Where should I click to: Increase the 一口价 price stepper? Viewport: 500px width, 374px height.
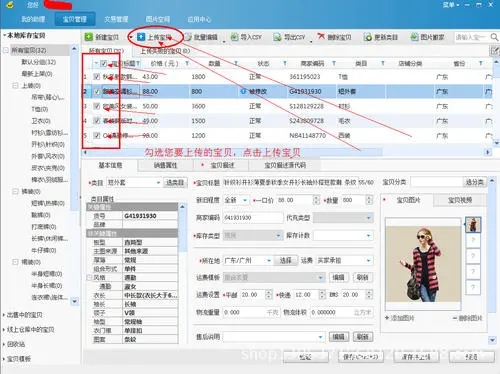[316, 198]
